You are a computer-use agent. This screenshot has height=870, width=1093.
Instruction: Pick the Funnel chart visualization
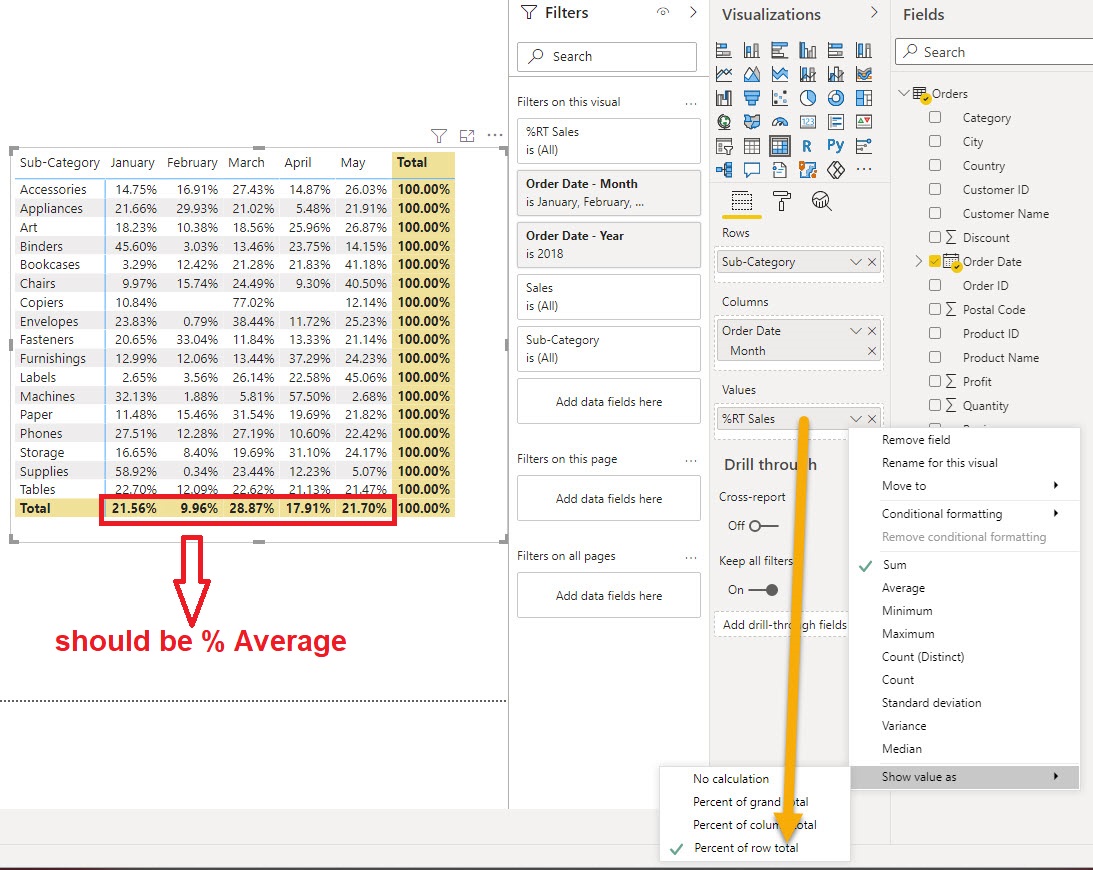(751, 98)
